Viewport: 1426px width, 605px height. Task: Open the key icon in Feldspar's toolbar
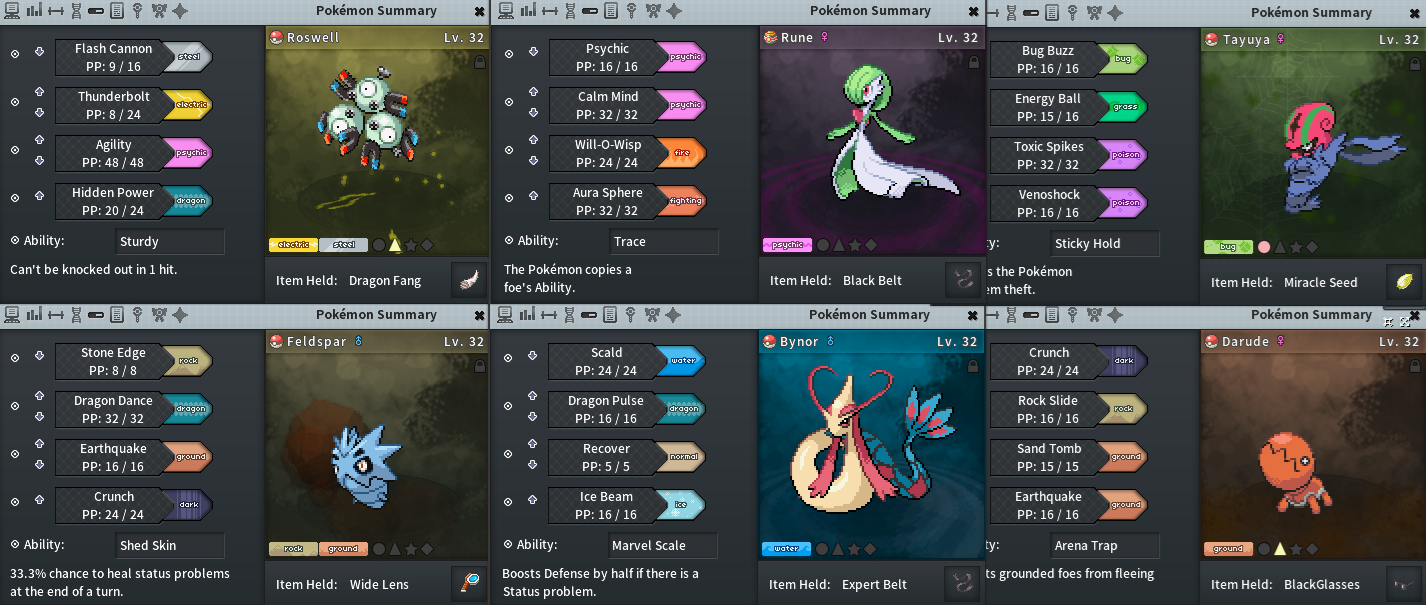pos(137,315)
